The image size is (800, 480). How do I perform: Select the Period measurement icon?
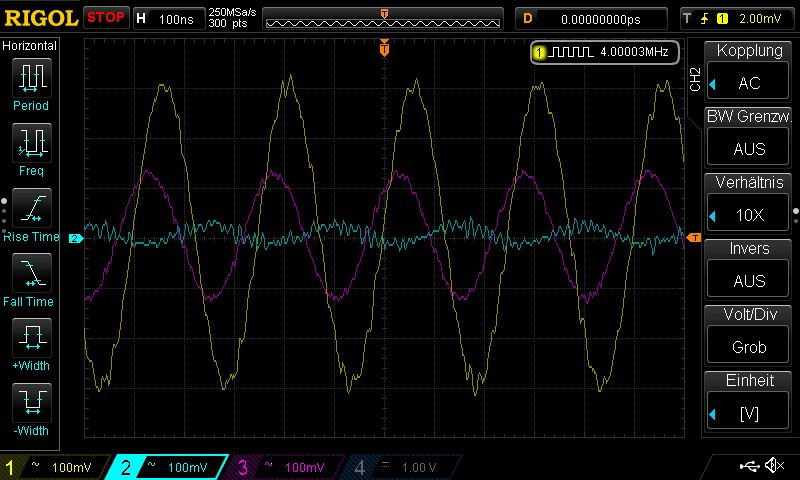[31, 76]
